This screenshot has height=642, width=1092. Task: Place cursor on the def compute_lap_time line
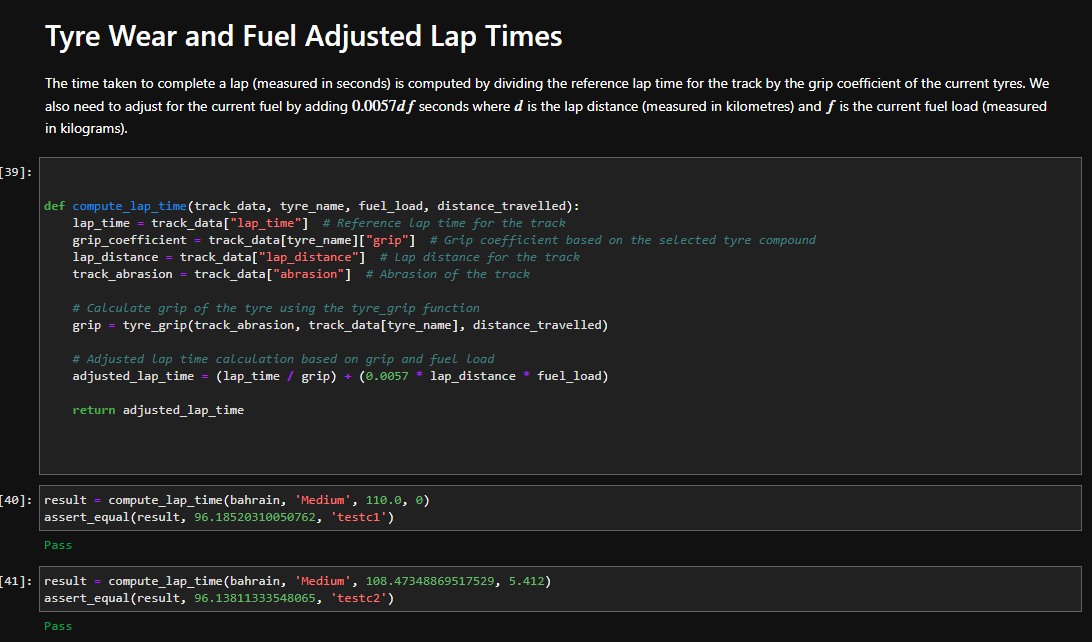pos(311,206)
